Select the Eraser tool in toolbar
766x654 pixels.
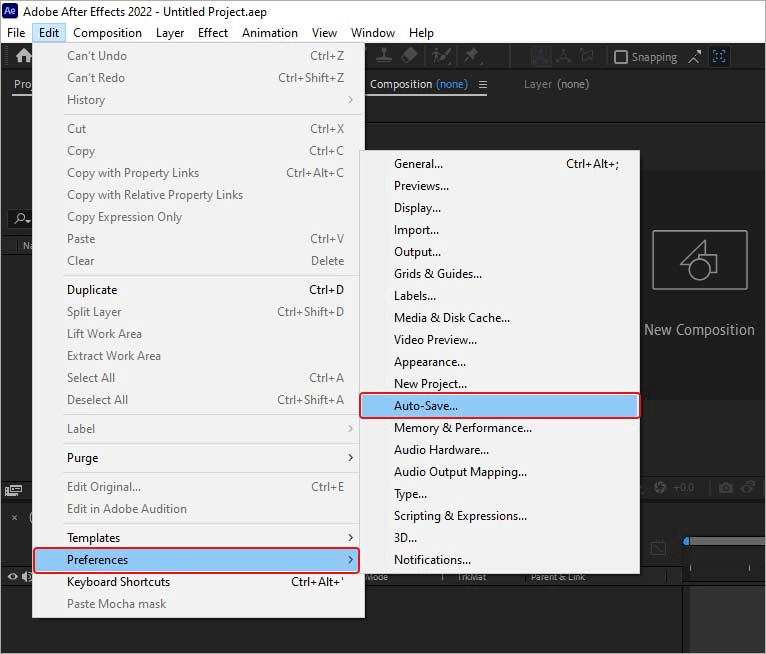tap(410, 56)
